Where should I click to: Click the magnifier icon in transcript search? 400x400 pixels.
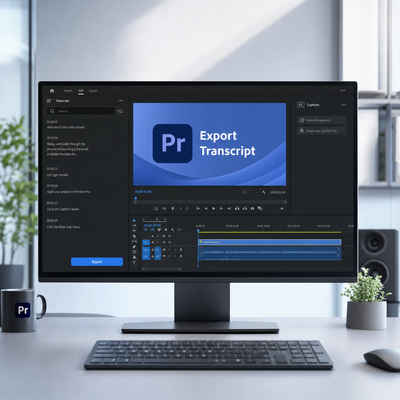[52, 111]
